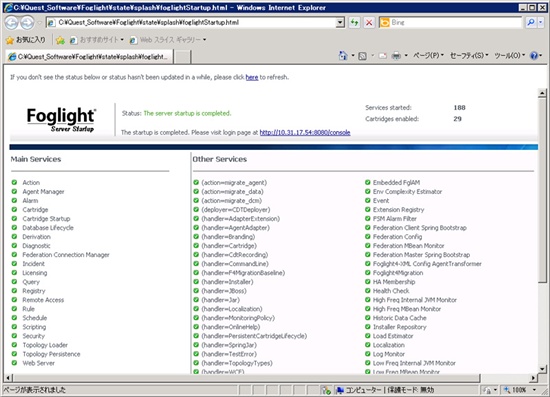Viewport: 550px width, 397px height.
Task: Click green status icon beside Embedded FglAM
Action: tap(368, 182)
